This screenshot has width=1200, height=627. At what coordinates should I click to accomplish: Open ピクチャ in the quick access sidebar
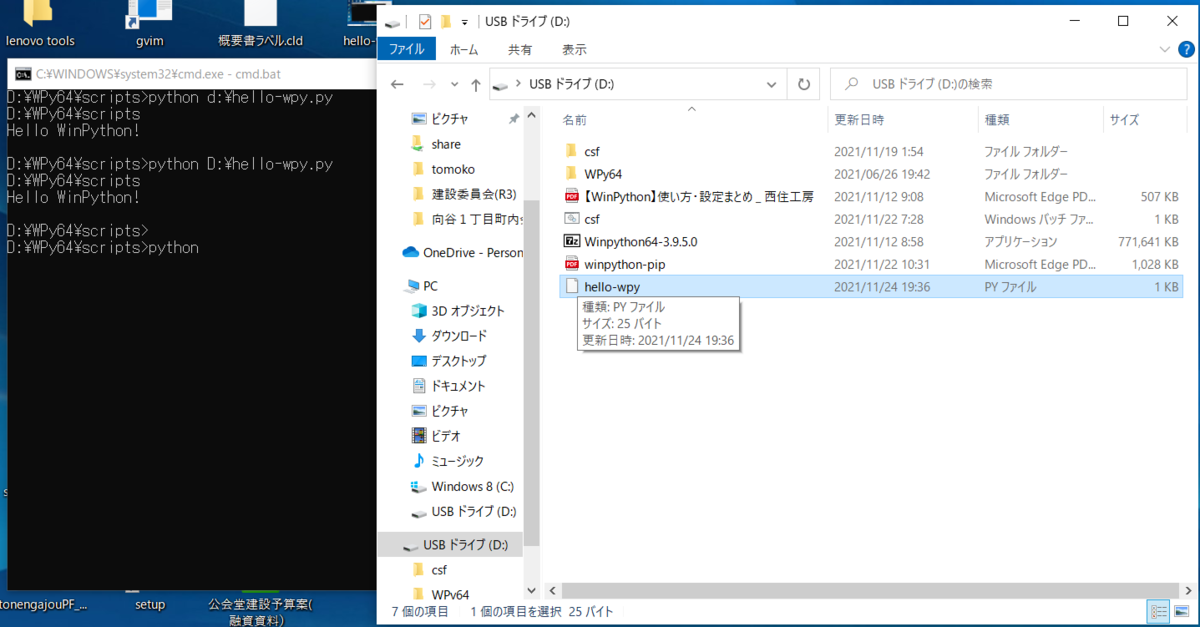(x=450, y=119)
